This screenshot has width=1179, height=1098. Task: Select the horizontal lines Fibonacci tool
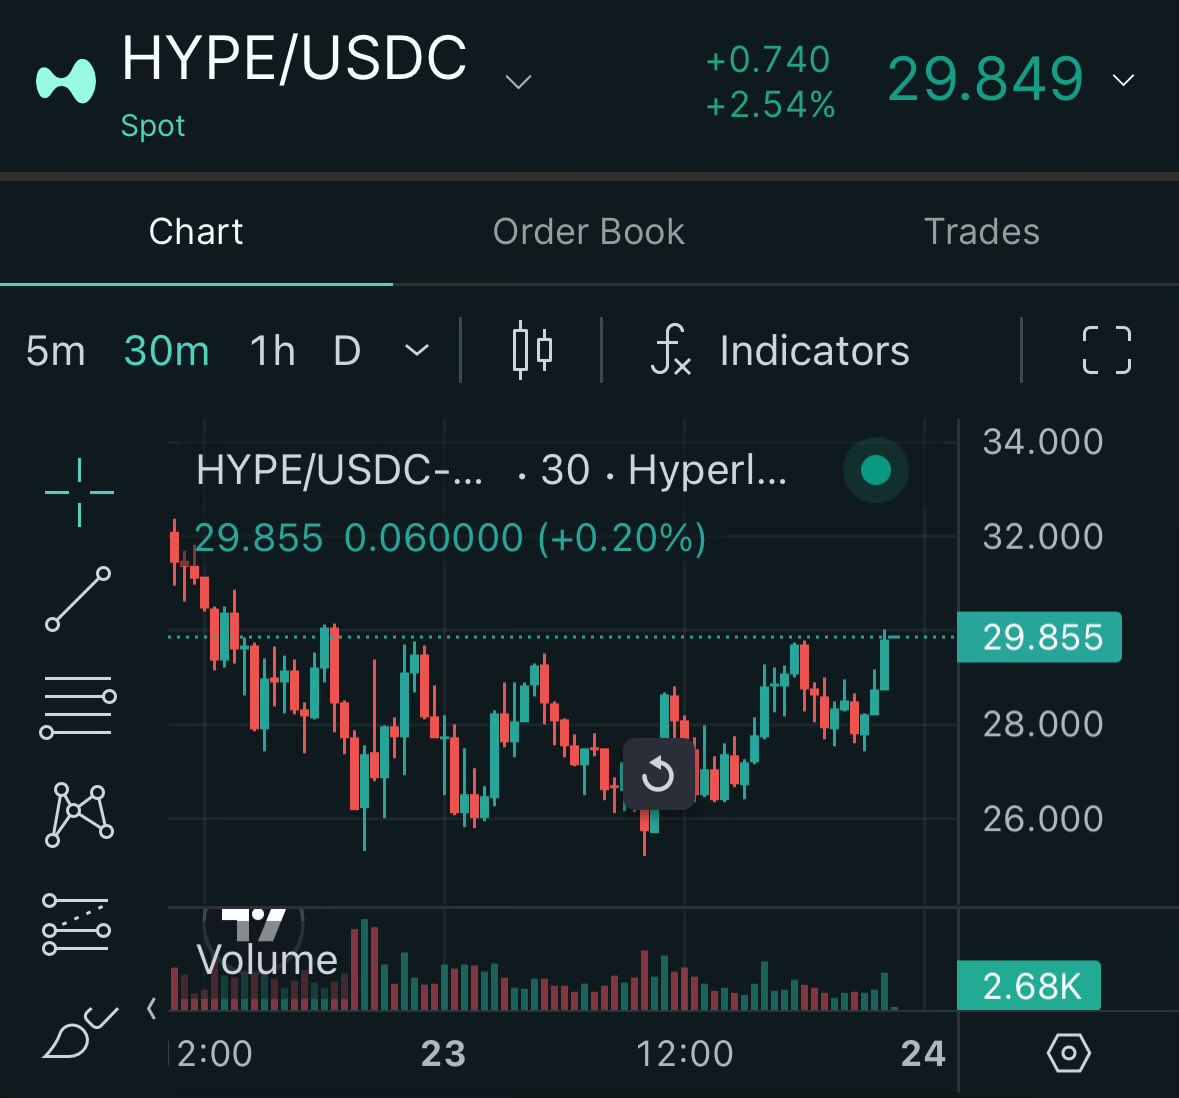pyautogui.click(x=78, y=706)
